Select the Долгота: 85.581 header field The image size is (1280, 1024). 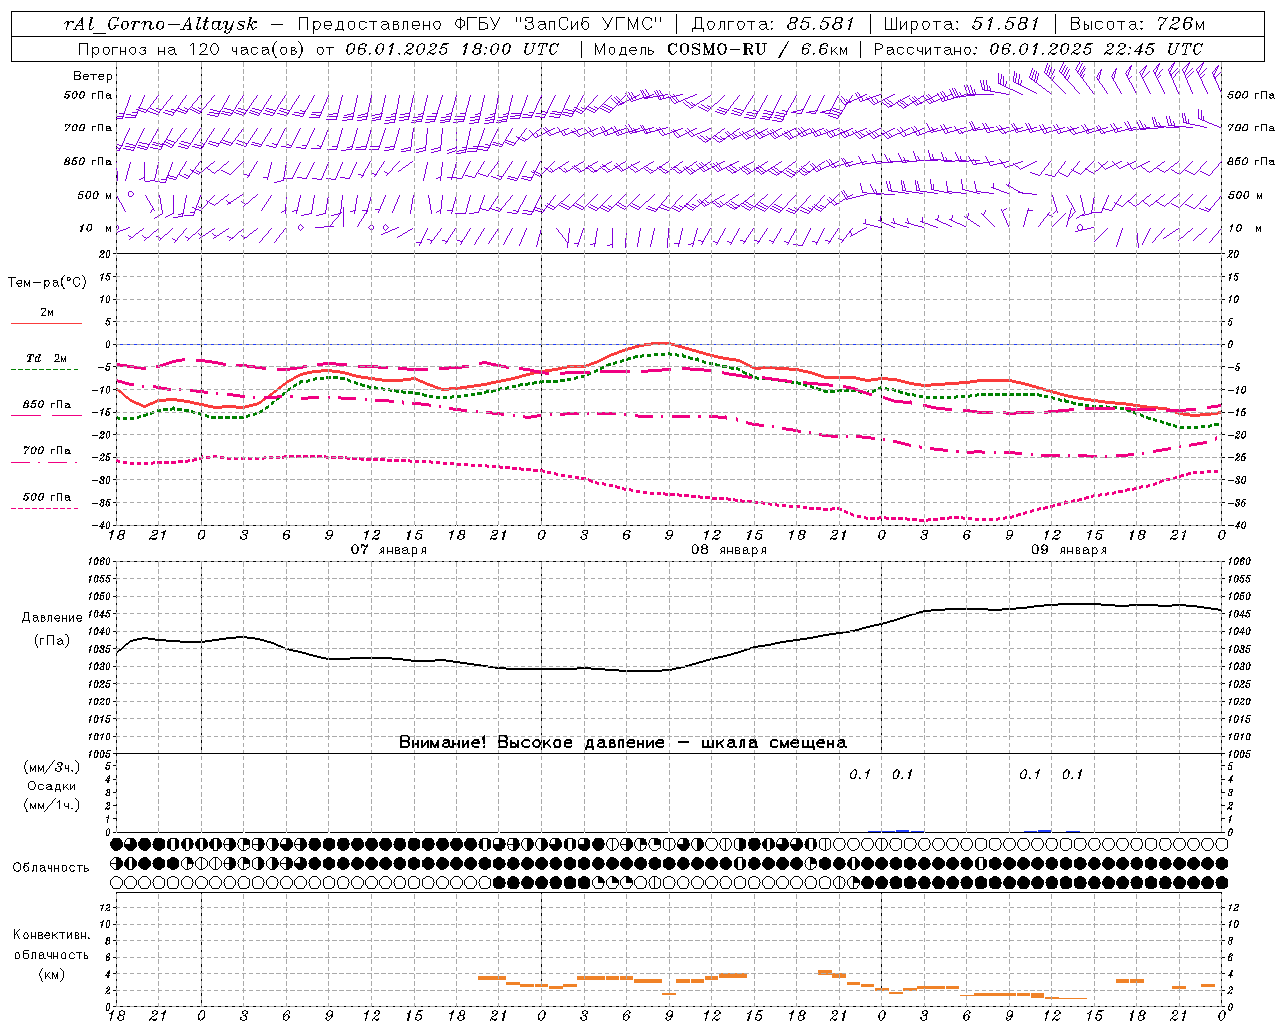[x=773, y=24]
